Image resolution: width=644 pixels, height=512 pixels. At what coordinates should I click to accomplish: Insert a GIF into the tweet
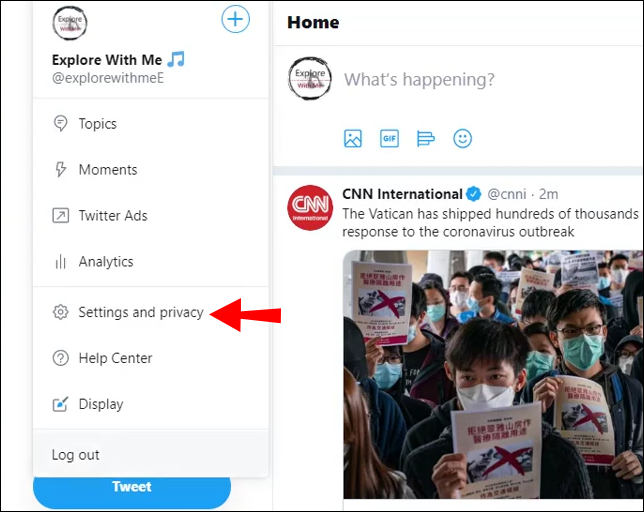tap(389, 139)
